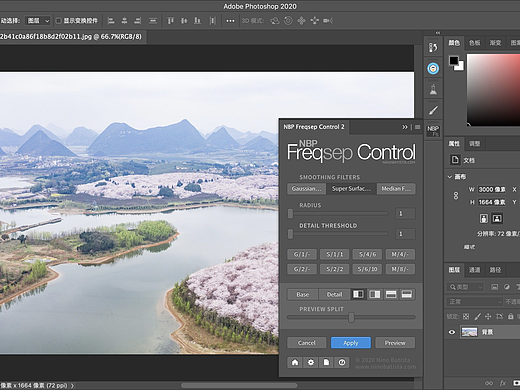Screen dimensions: 520x390
Task: Select horizontal split preview icon
Action: 391,294
